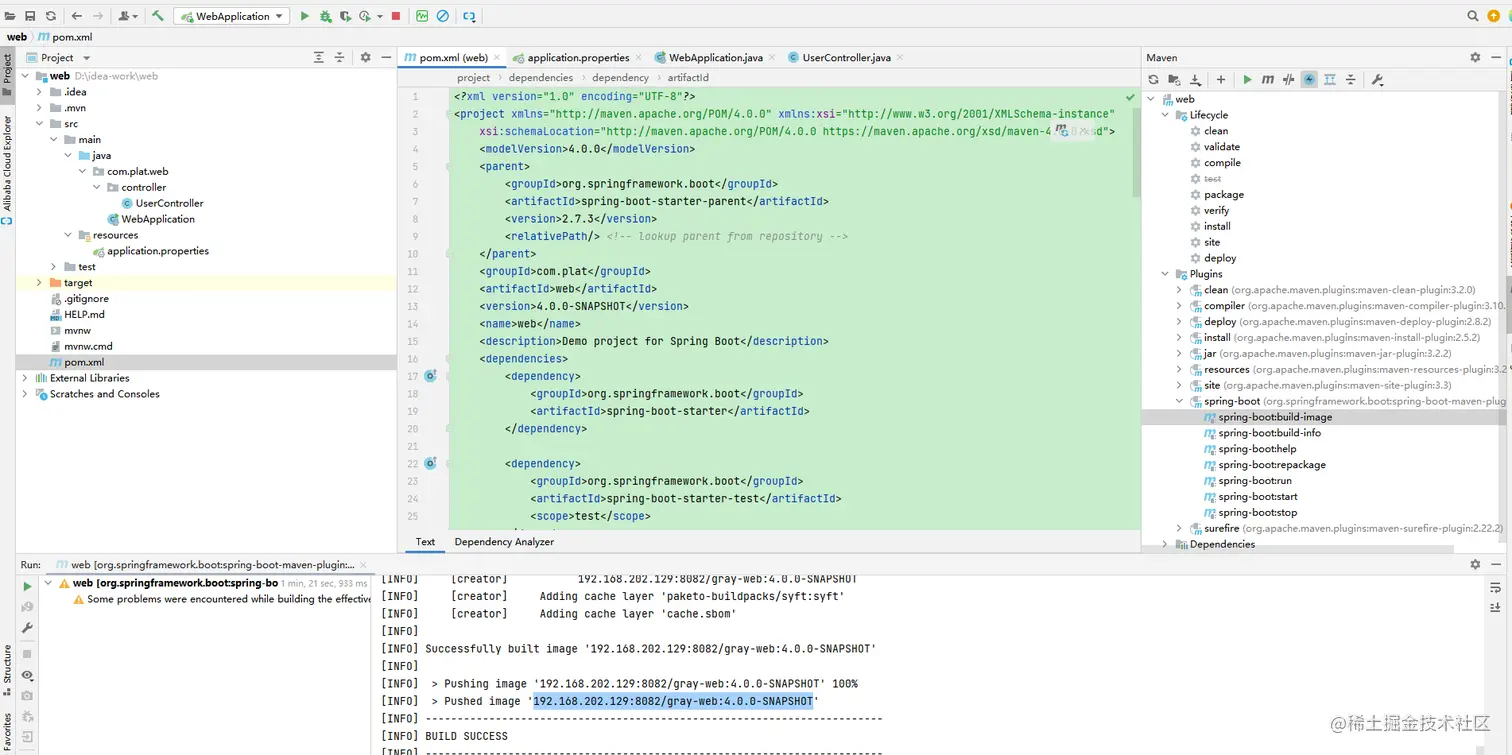This screenshot has width=1512, height=755.
Task: Click the Run with Coverage icon
Action: 345,16
